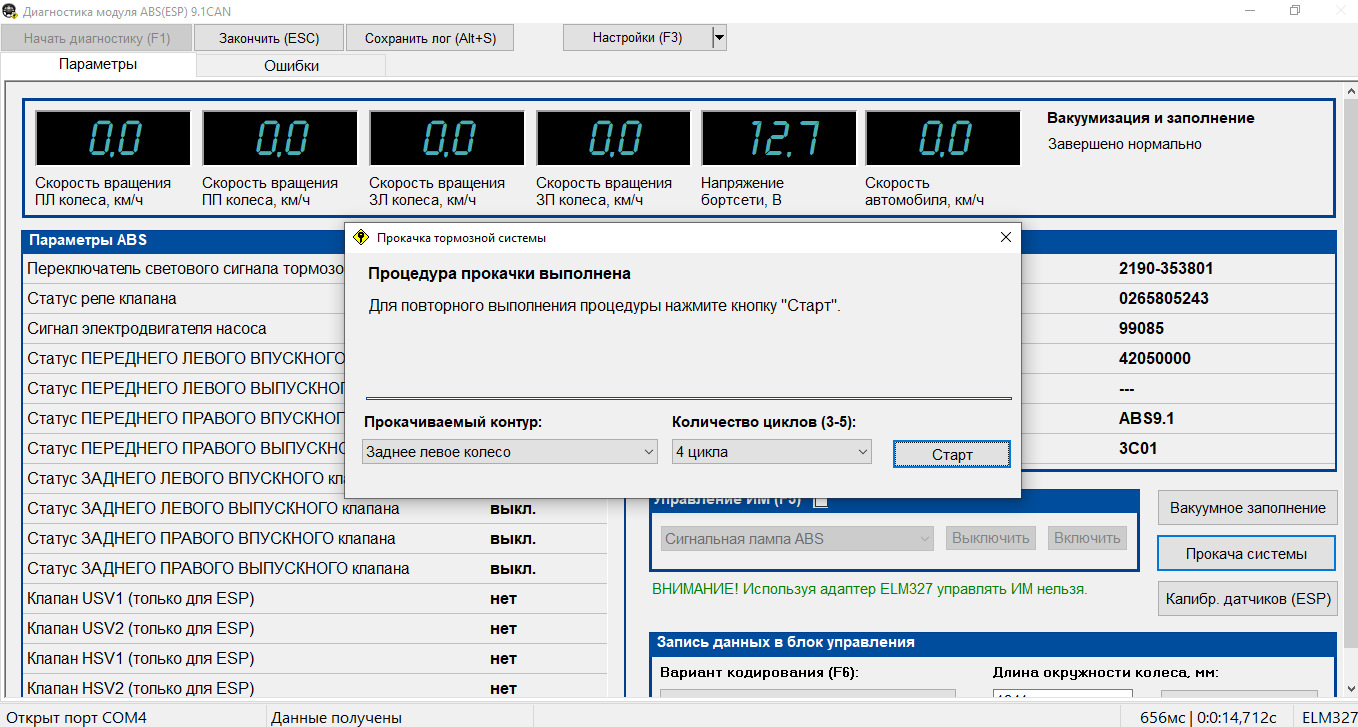Click the value 2190-353801
This screenshot has width=1358, height=727.
click(x=1166, y=268)
